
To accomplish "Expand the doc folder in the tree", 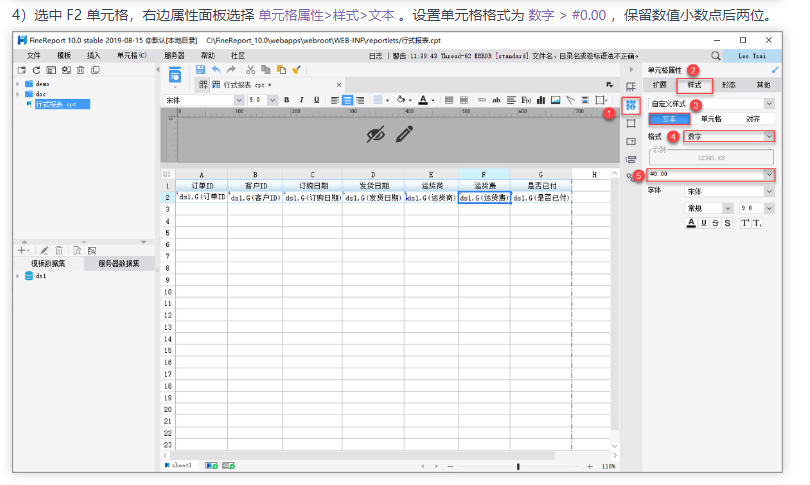I will [18, 94].
